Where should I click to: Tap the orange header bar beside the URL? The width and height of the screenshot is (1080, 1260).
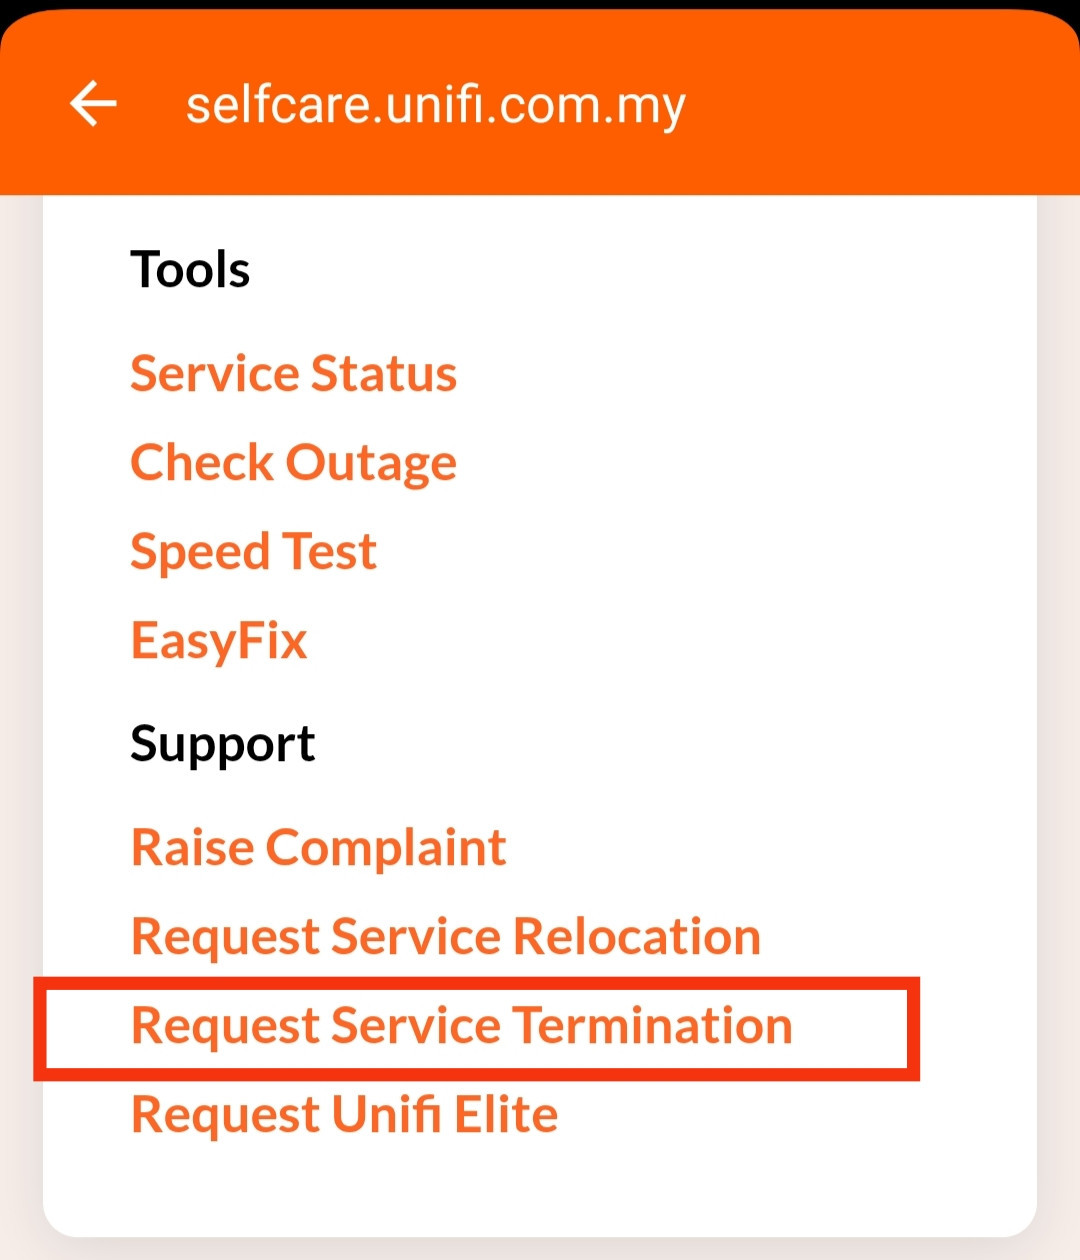(x=880, y=106)
